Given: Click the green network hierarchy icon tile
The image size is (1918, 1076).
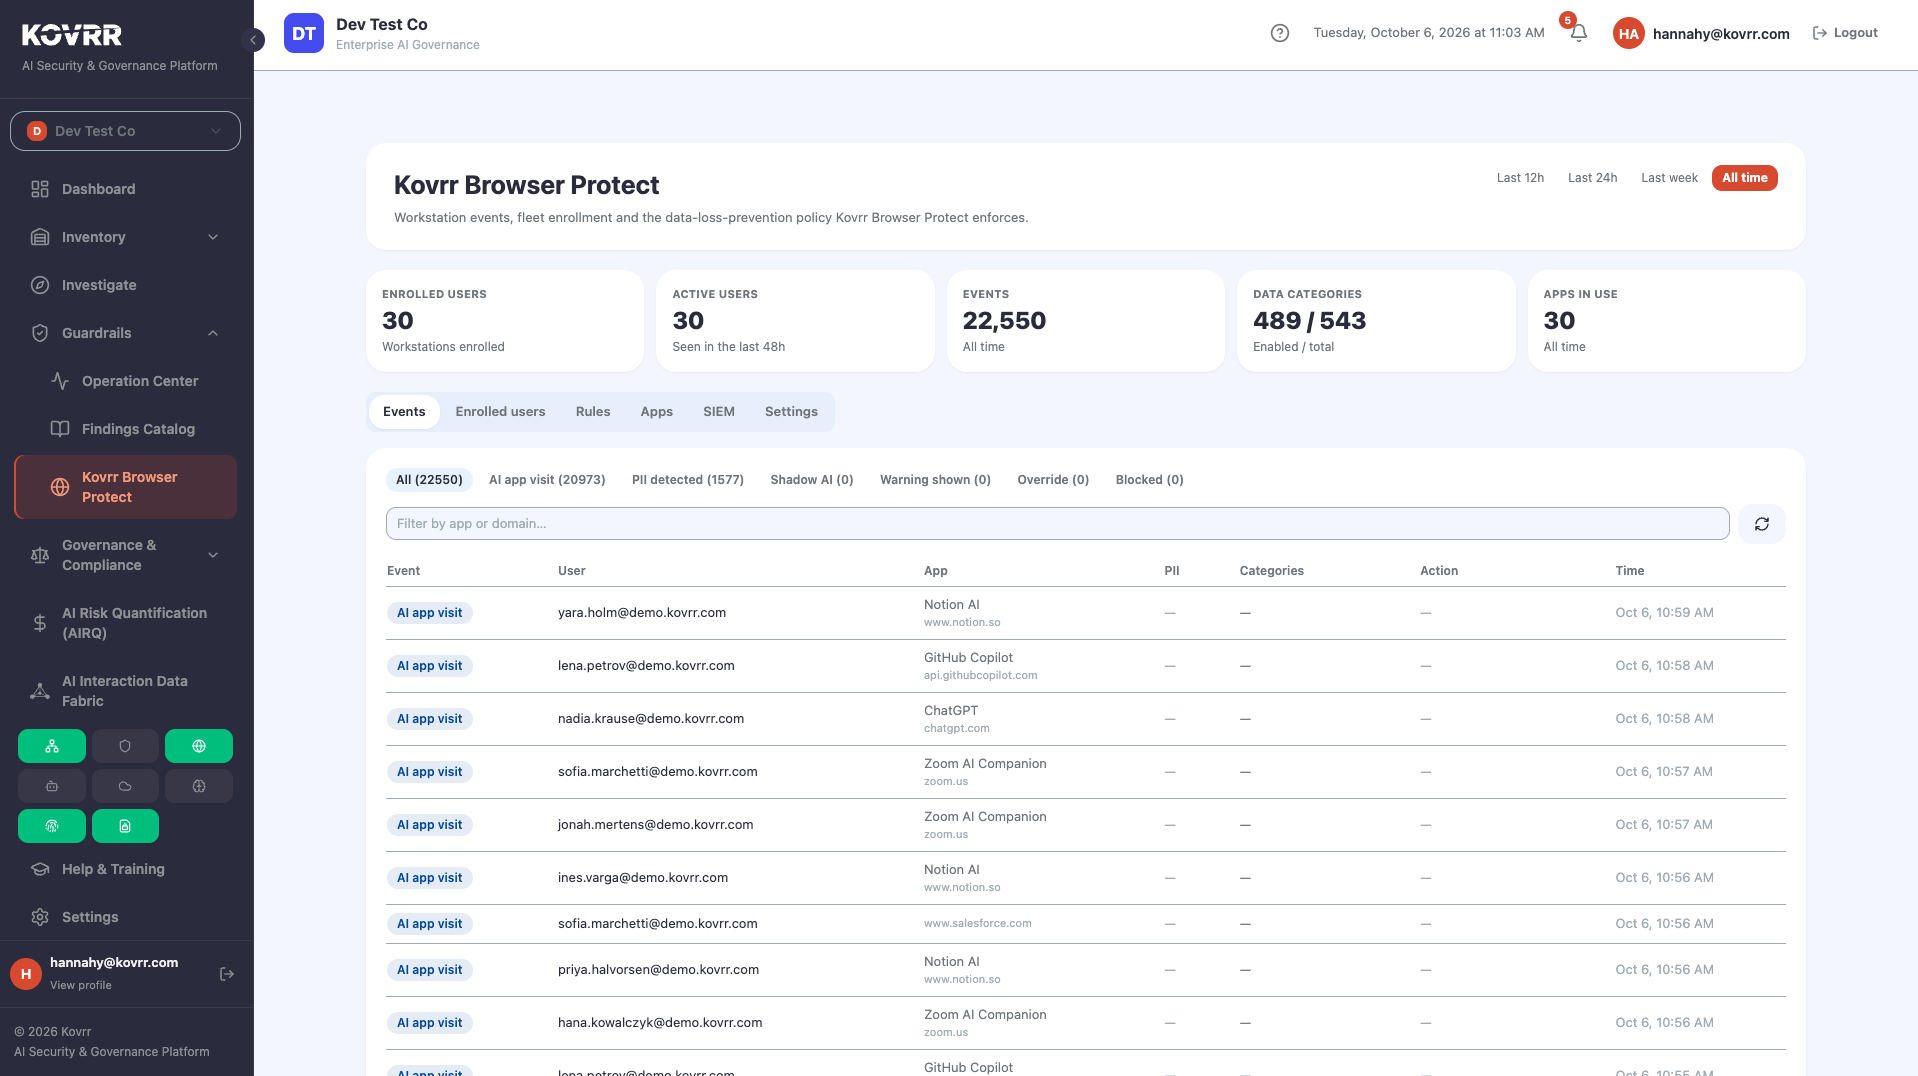Looking at the screenshot, I should (52, 746).
